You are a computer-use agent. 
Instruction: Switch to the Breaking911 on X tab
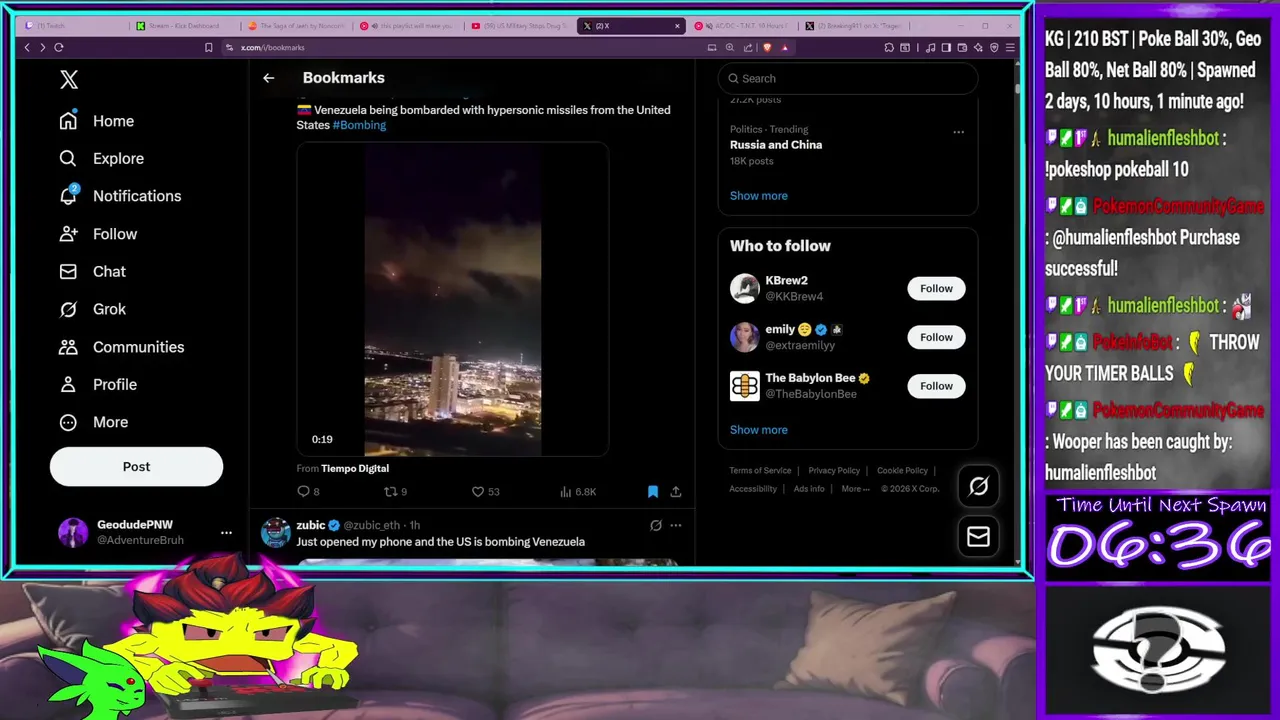(854, 26)
